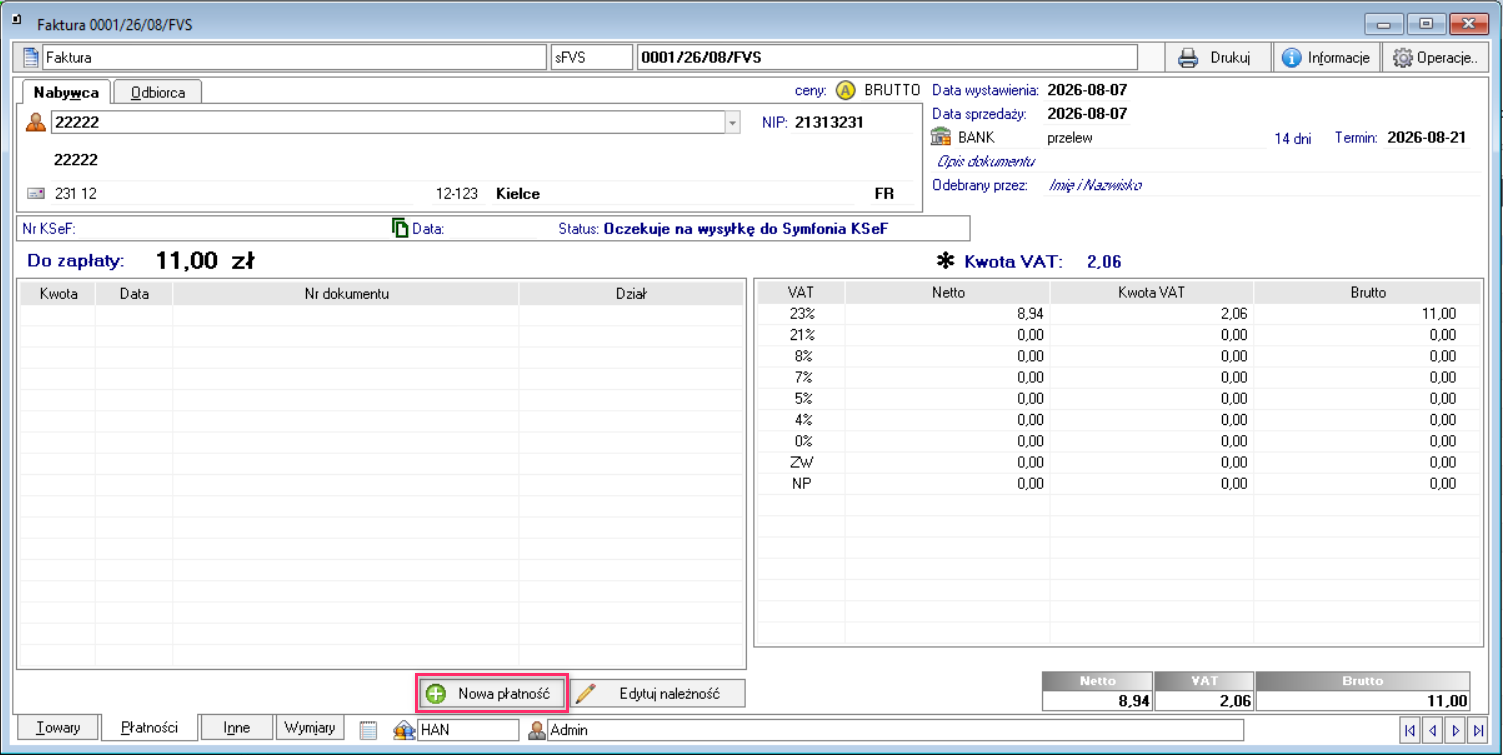The image size is (1503, 755).
Task: Click the Do zapłaty amount 11,00 zł
Action: click(x=205, y=261)
